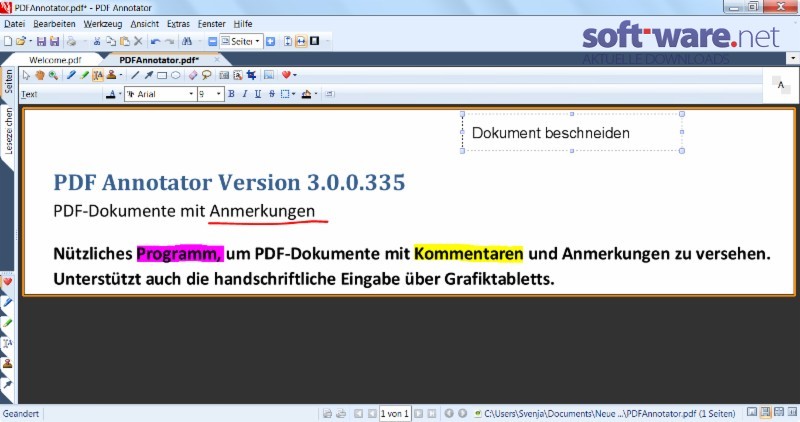Open the Bearbeiten menu
The height and width of the screenshot is (422, 800).
pos(54,24)
